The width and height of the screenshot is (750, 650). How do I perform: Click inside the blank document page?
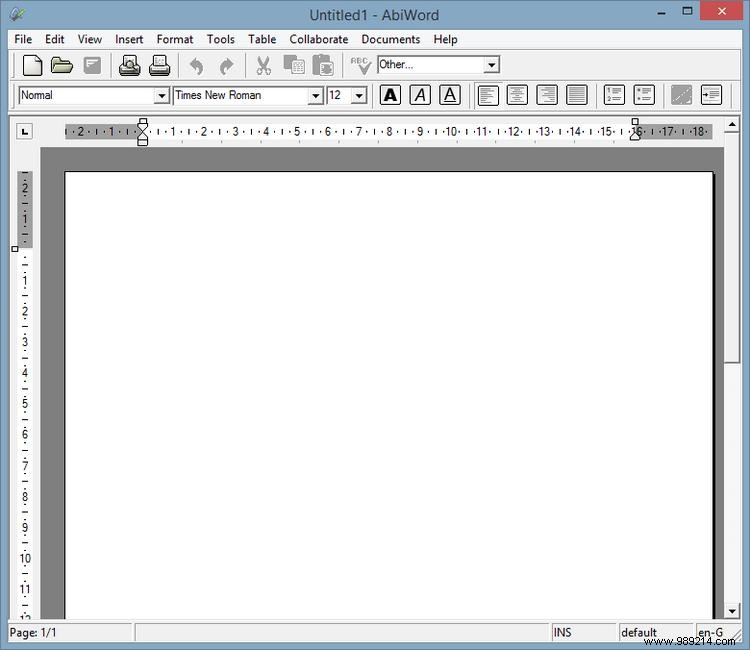[x=388, y=395]
